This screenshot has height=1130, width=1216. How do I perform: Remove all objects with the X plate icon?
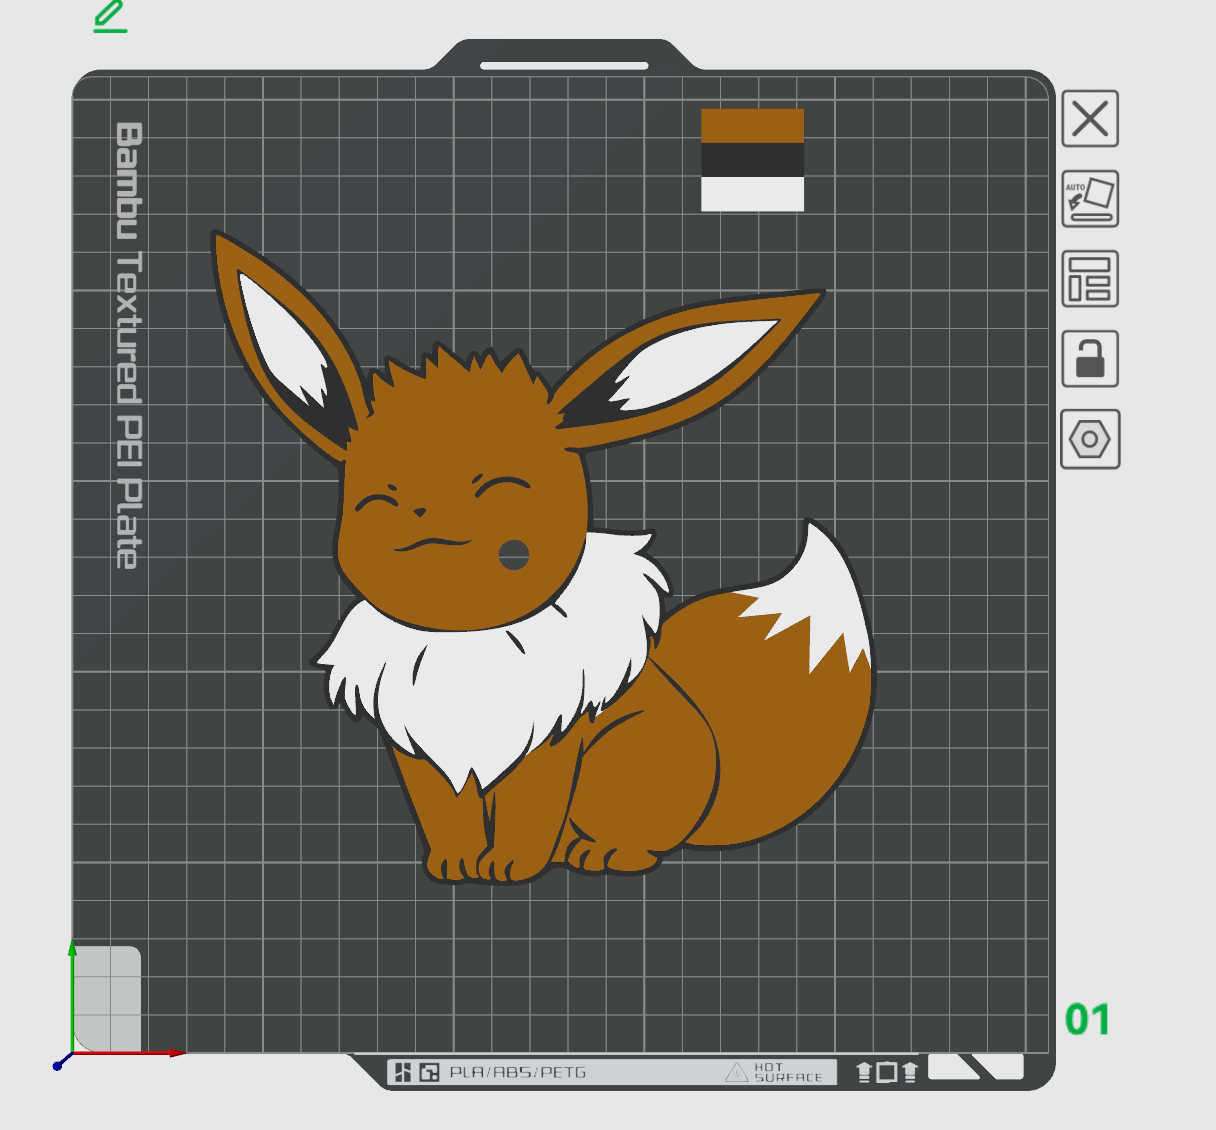pos(1090,119)
